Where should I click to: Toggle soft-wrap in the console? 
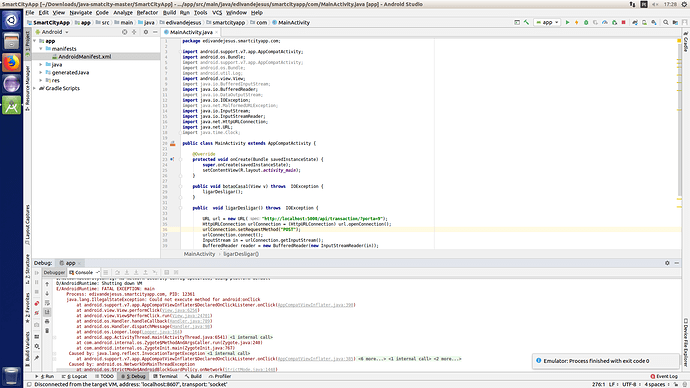tap(47, 303)
